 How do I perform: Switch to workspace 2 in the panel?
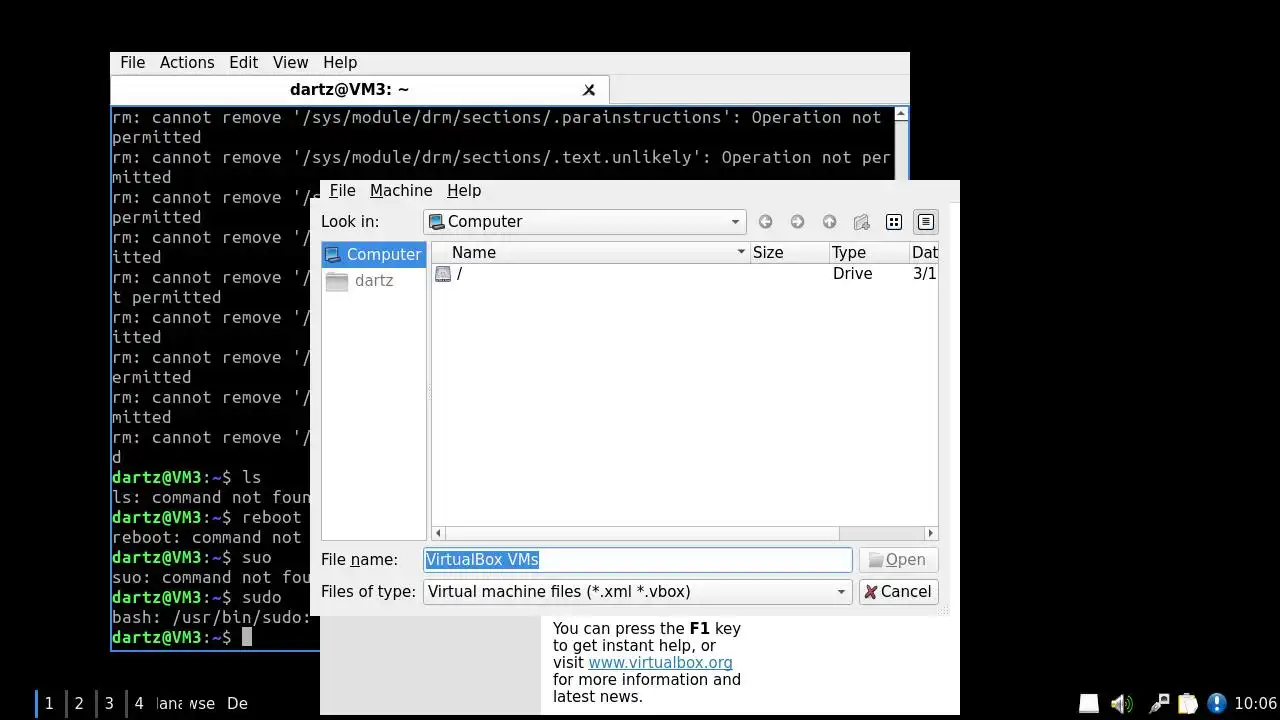point(79,704)
